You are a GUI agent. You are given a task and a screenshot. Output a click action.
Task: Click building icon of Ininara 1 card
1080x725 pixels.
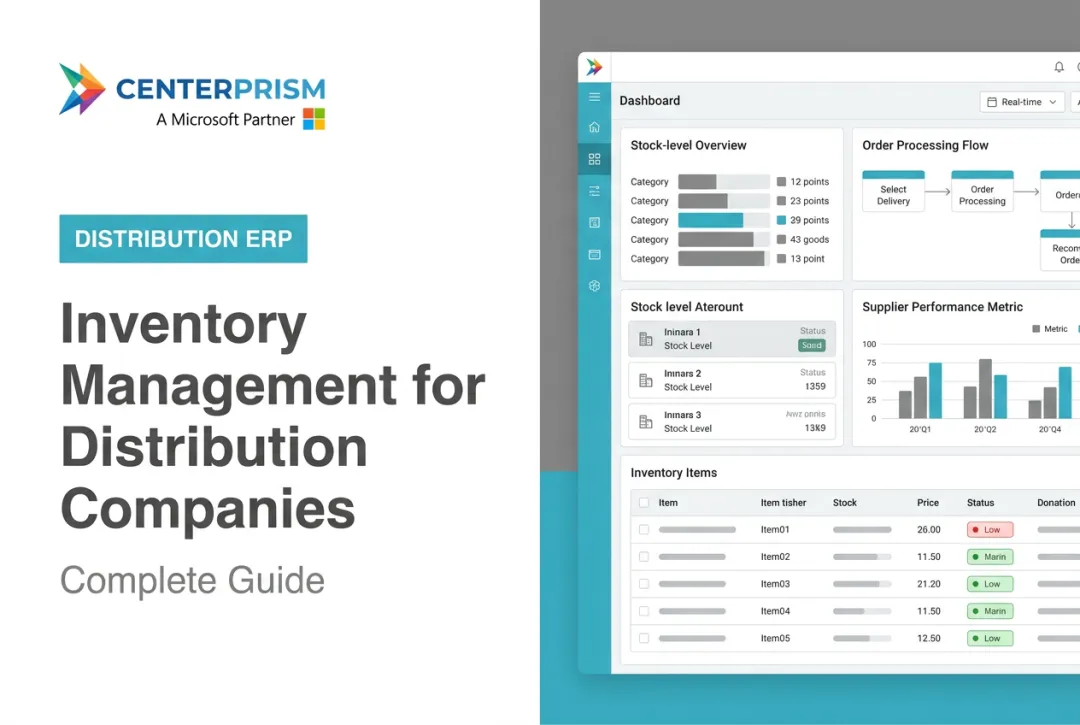click(645, 339)
